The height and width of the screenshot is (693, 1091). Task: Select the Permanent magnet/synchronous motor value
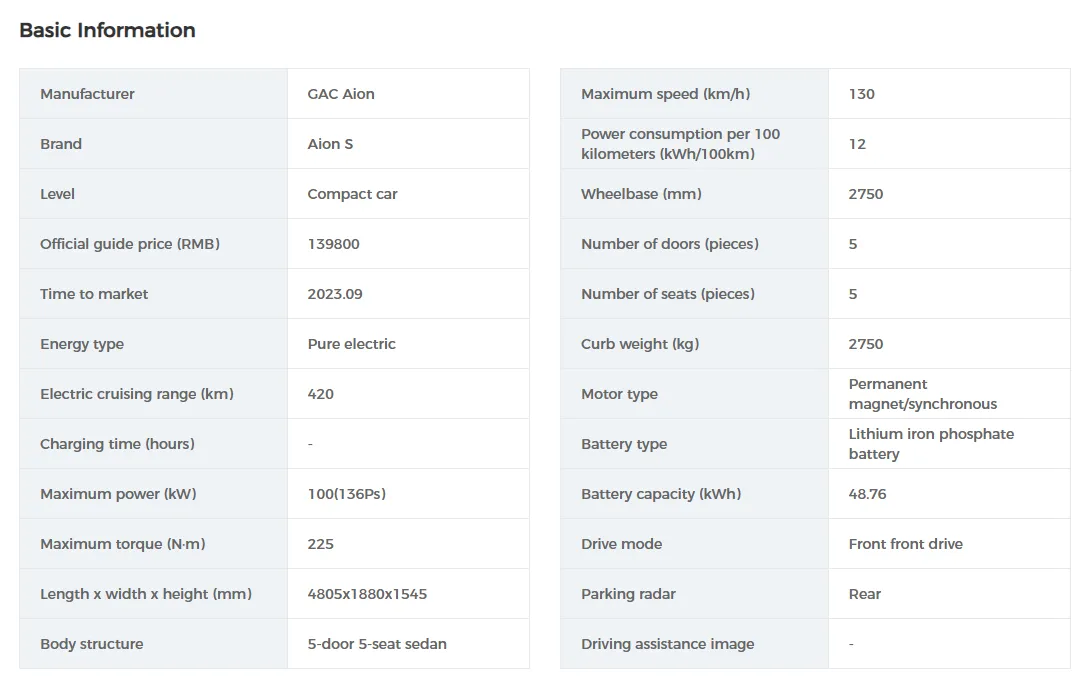pyautogui.click(x=922, y=394)
